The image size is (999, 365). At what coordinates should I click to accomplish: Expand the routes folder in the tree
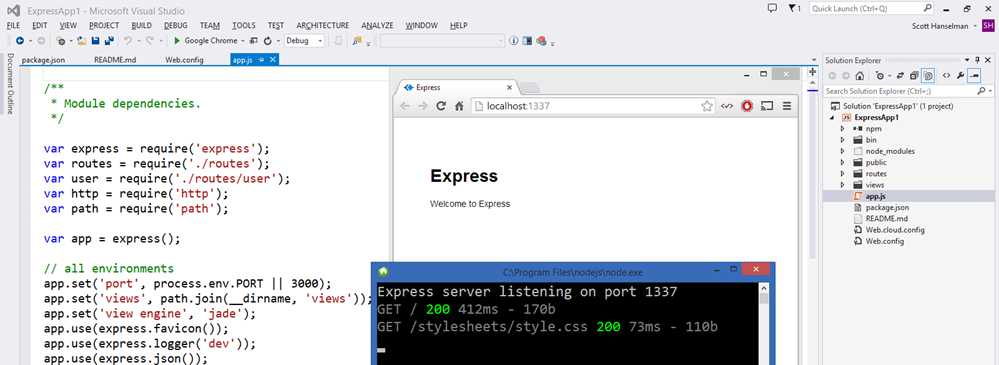842,174
